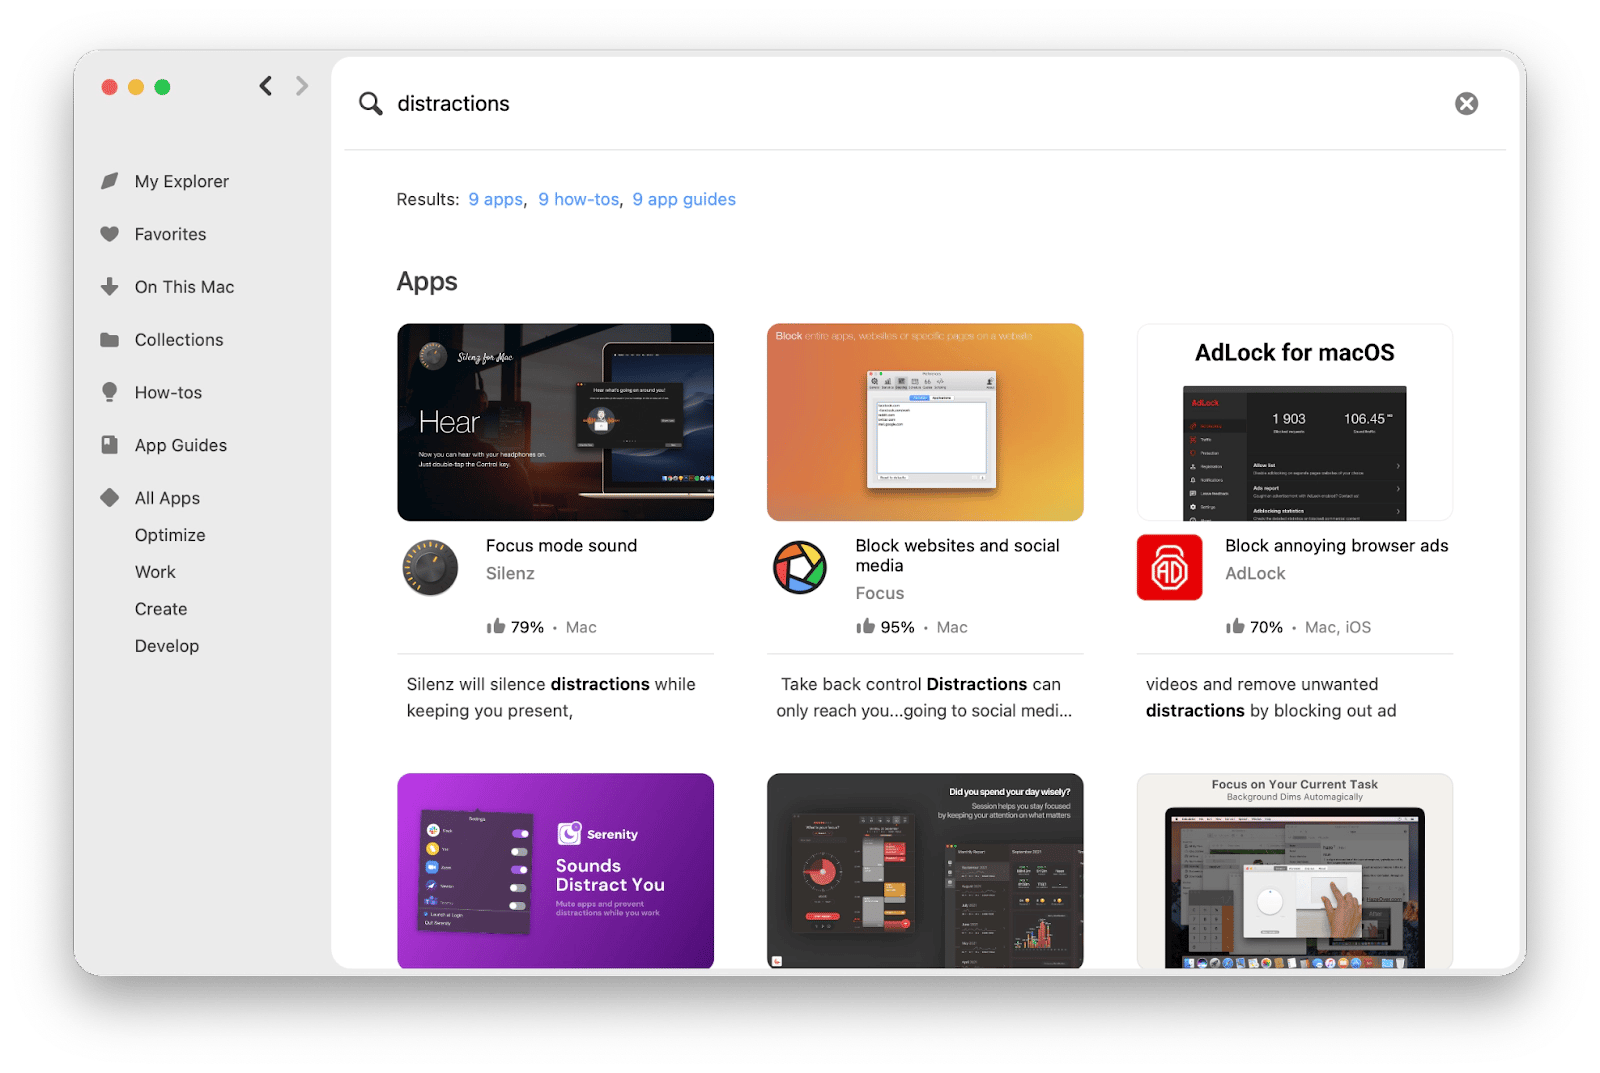Click the lightbulb icon beside How-tos

click(x=110, y=392)
